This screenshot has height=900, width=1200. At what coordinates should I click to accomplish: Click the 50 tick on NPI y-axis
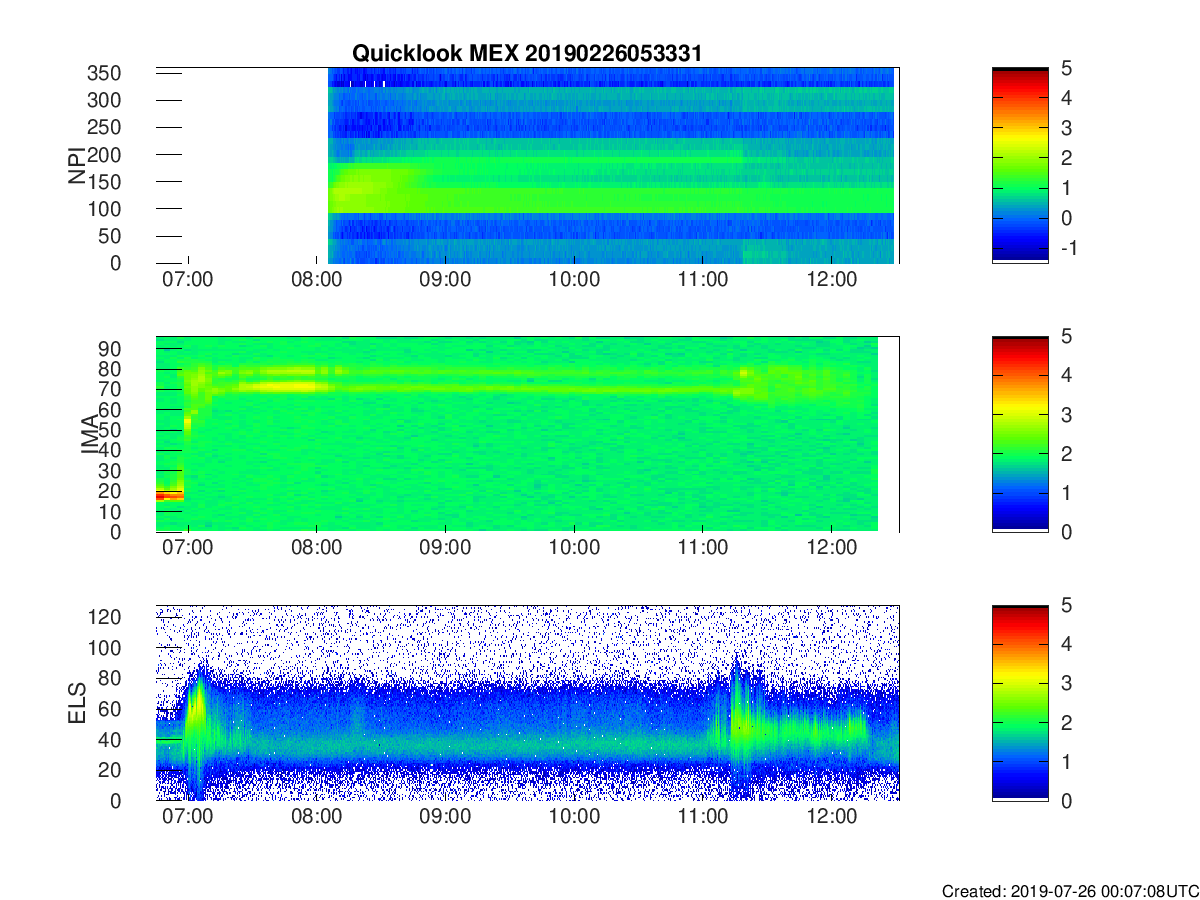click(x=111, y=236)
